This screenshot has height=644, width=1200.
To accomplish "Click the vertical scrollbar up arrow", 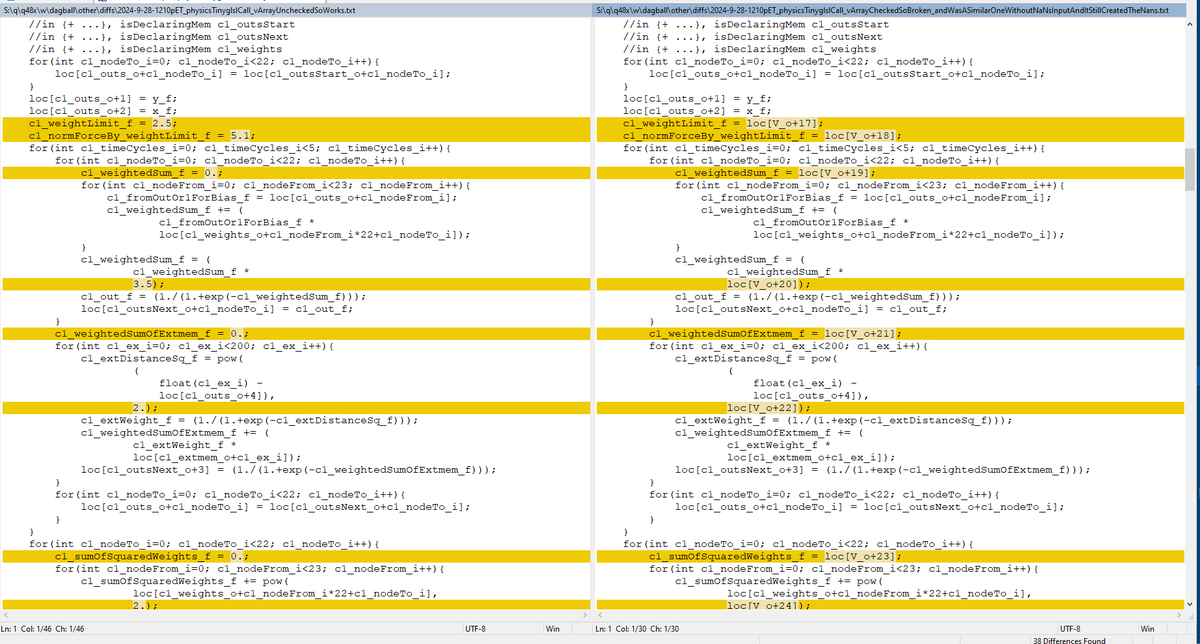I will pos(1192,24).
